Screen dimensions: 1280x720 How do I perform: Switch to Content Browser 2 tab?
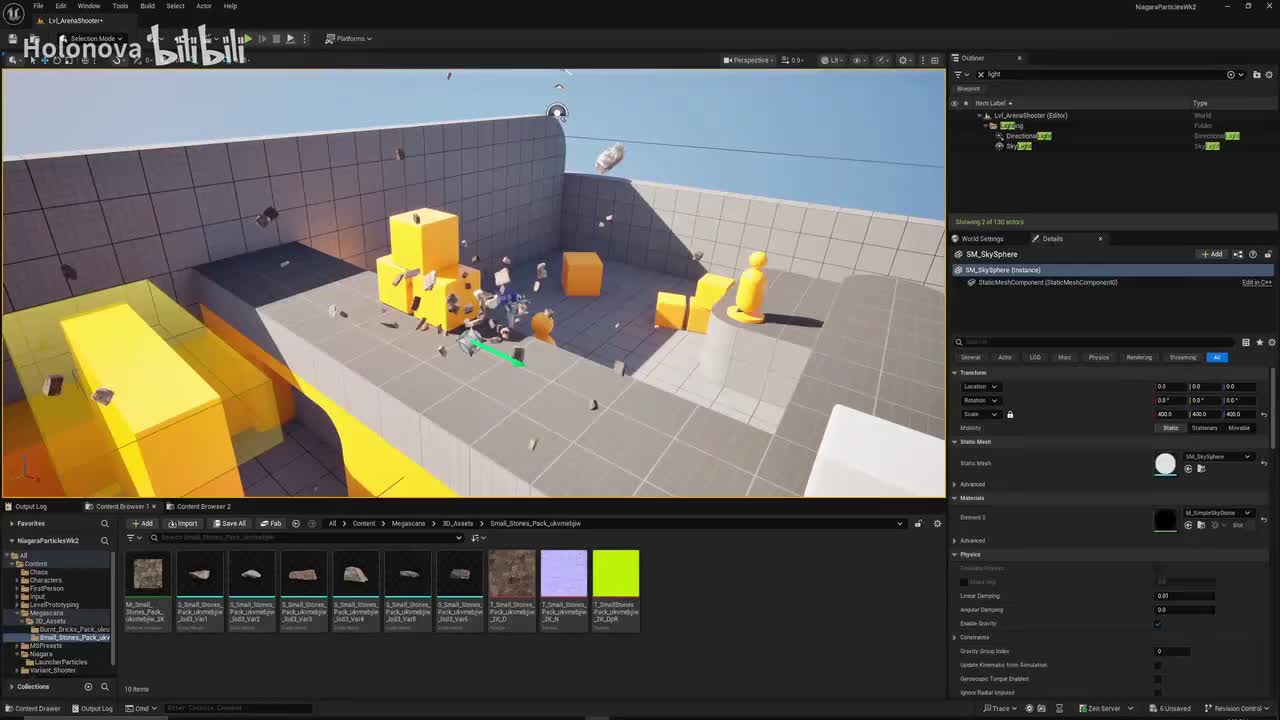203,506
